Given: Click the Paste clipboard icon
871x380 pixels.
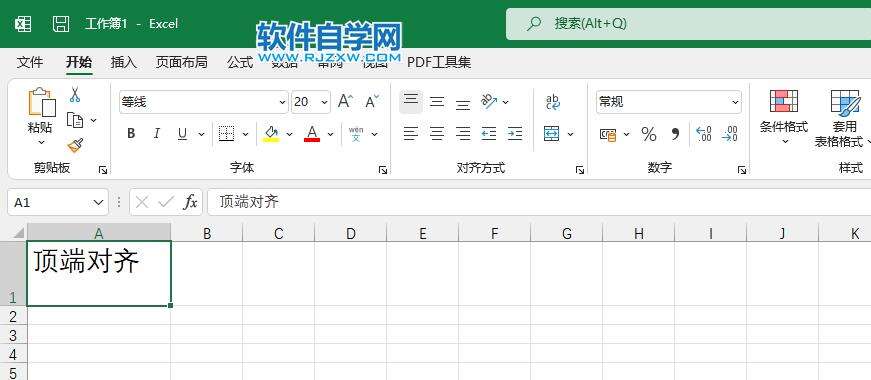Looking at the screenshot, I should [42, 102].
